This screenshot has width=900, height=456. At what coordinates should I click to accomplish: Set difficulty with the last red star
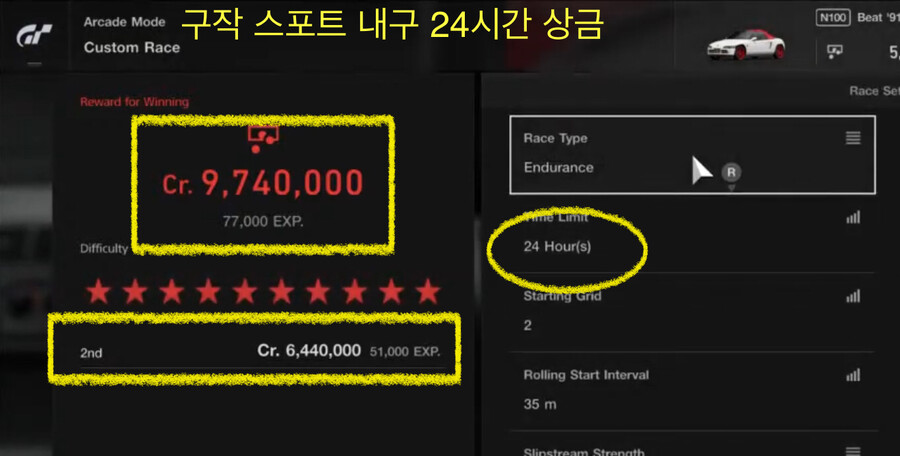[x=428, y=292]
